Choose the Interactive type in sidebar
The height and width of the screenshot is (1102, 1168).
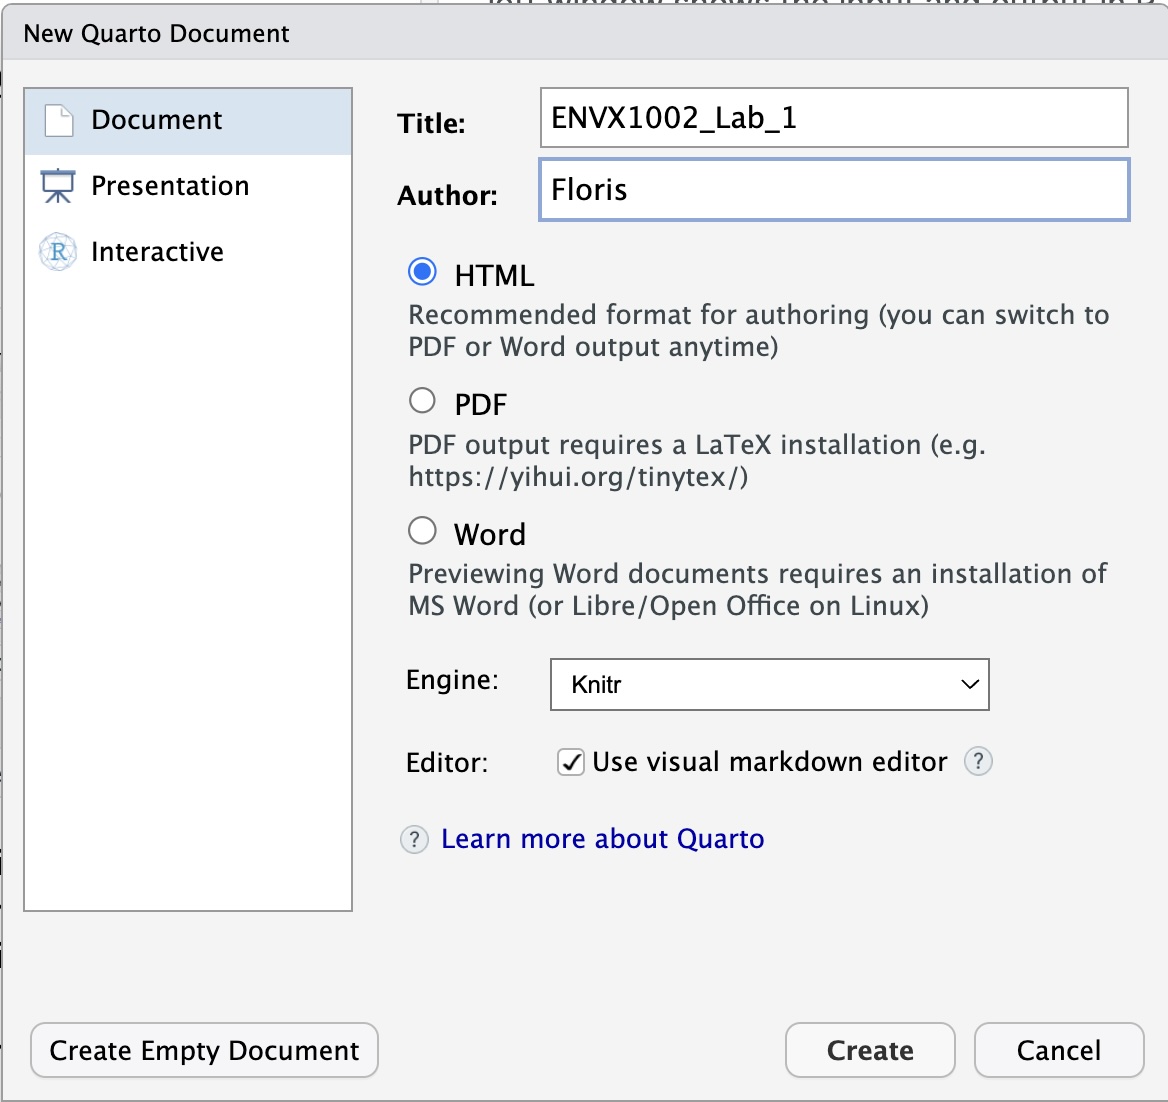pyautogui.click(x=188, y=252)
